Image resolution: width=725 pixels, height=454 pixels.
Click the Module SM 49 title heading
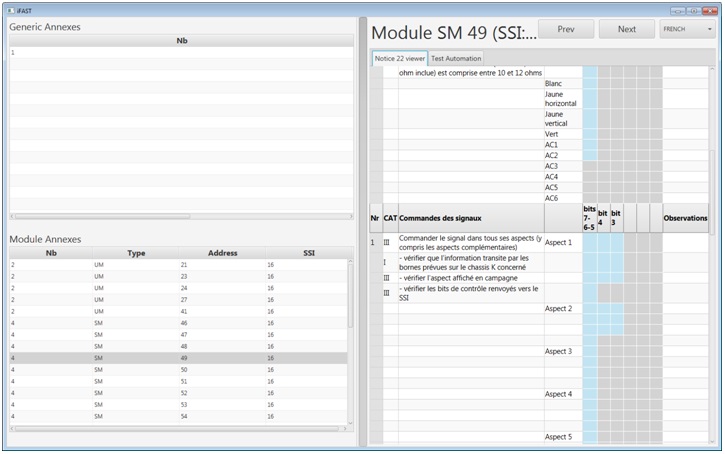pyautogui.click(x=454, y=33)
